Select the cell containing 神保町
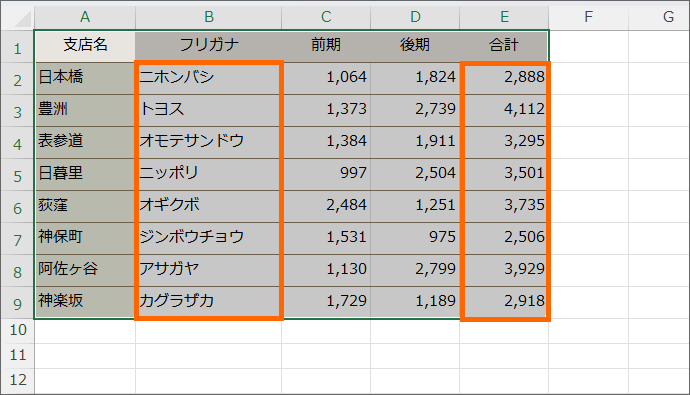Screen dimensions: 690x395 (x=85, y=239)
